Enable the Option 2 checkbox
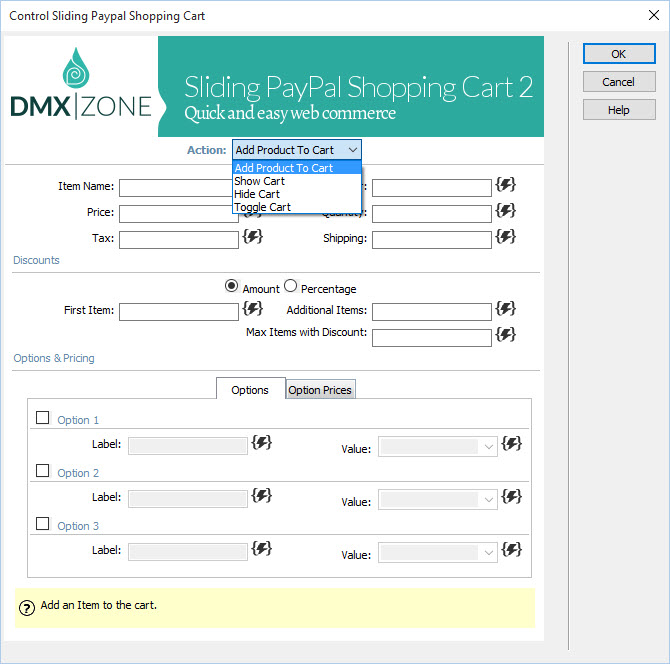This screenshot has width=670, height=664. click(x=42, y=470)
